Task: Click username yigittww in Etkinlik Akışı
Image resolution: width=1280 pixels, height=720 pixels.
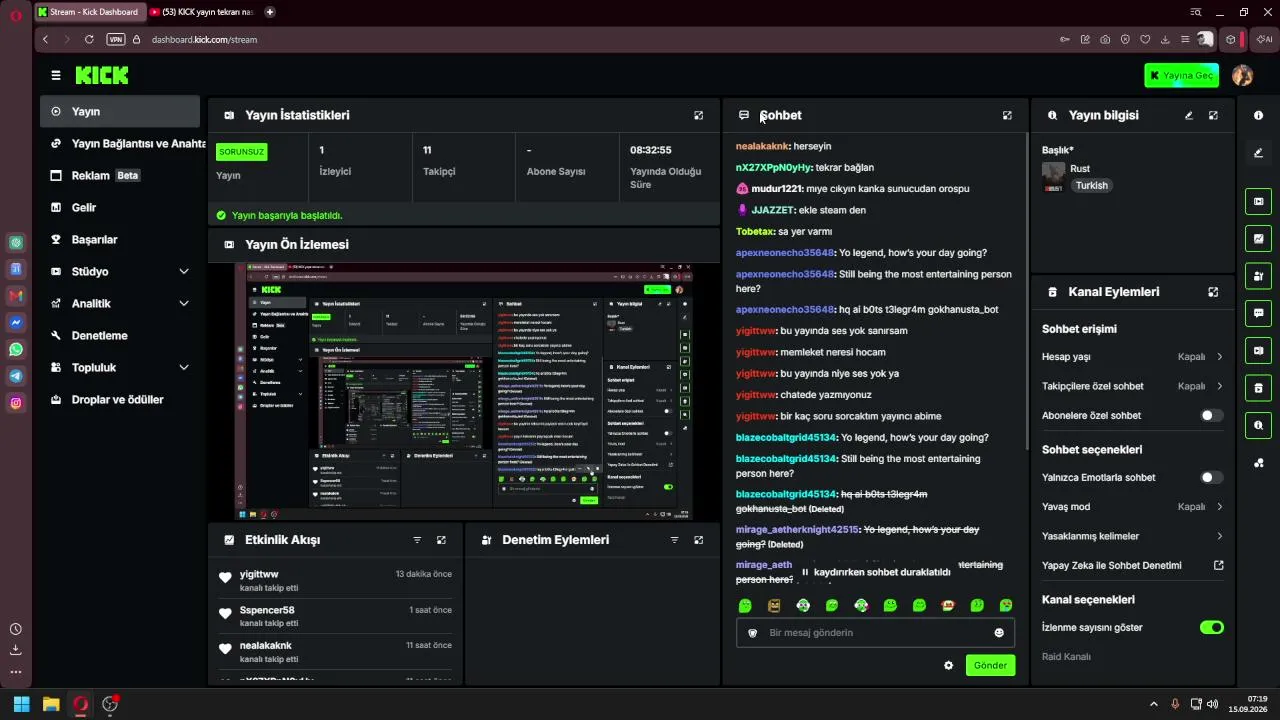Action: point(259,574)
